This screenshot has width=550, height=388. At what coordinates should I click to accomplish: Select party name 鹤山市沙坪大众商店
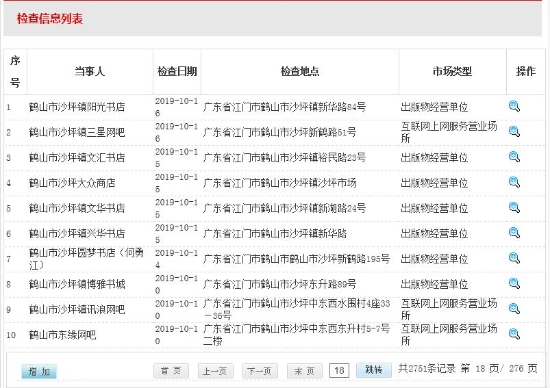click(72, 183)
